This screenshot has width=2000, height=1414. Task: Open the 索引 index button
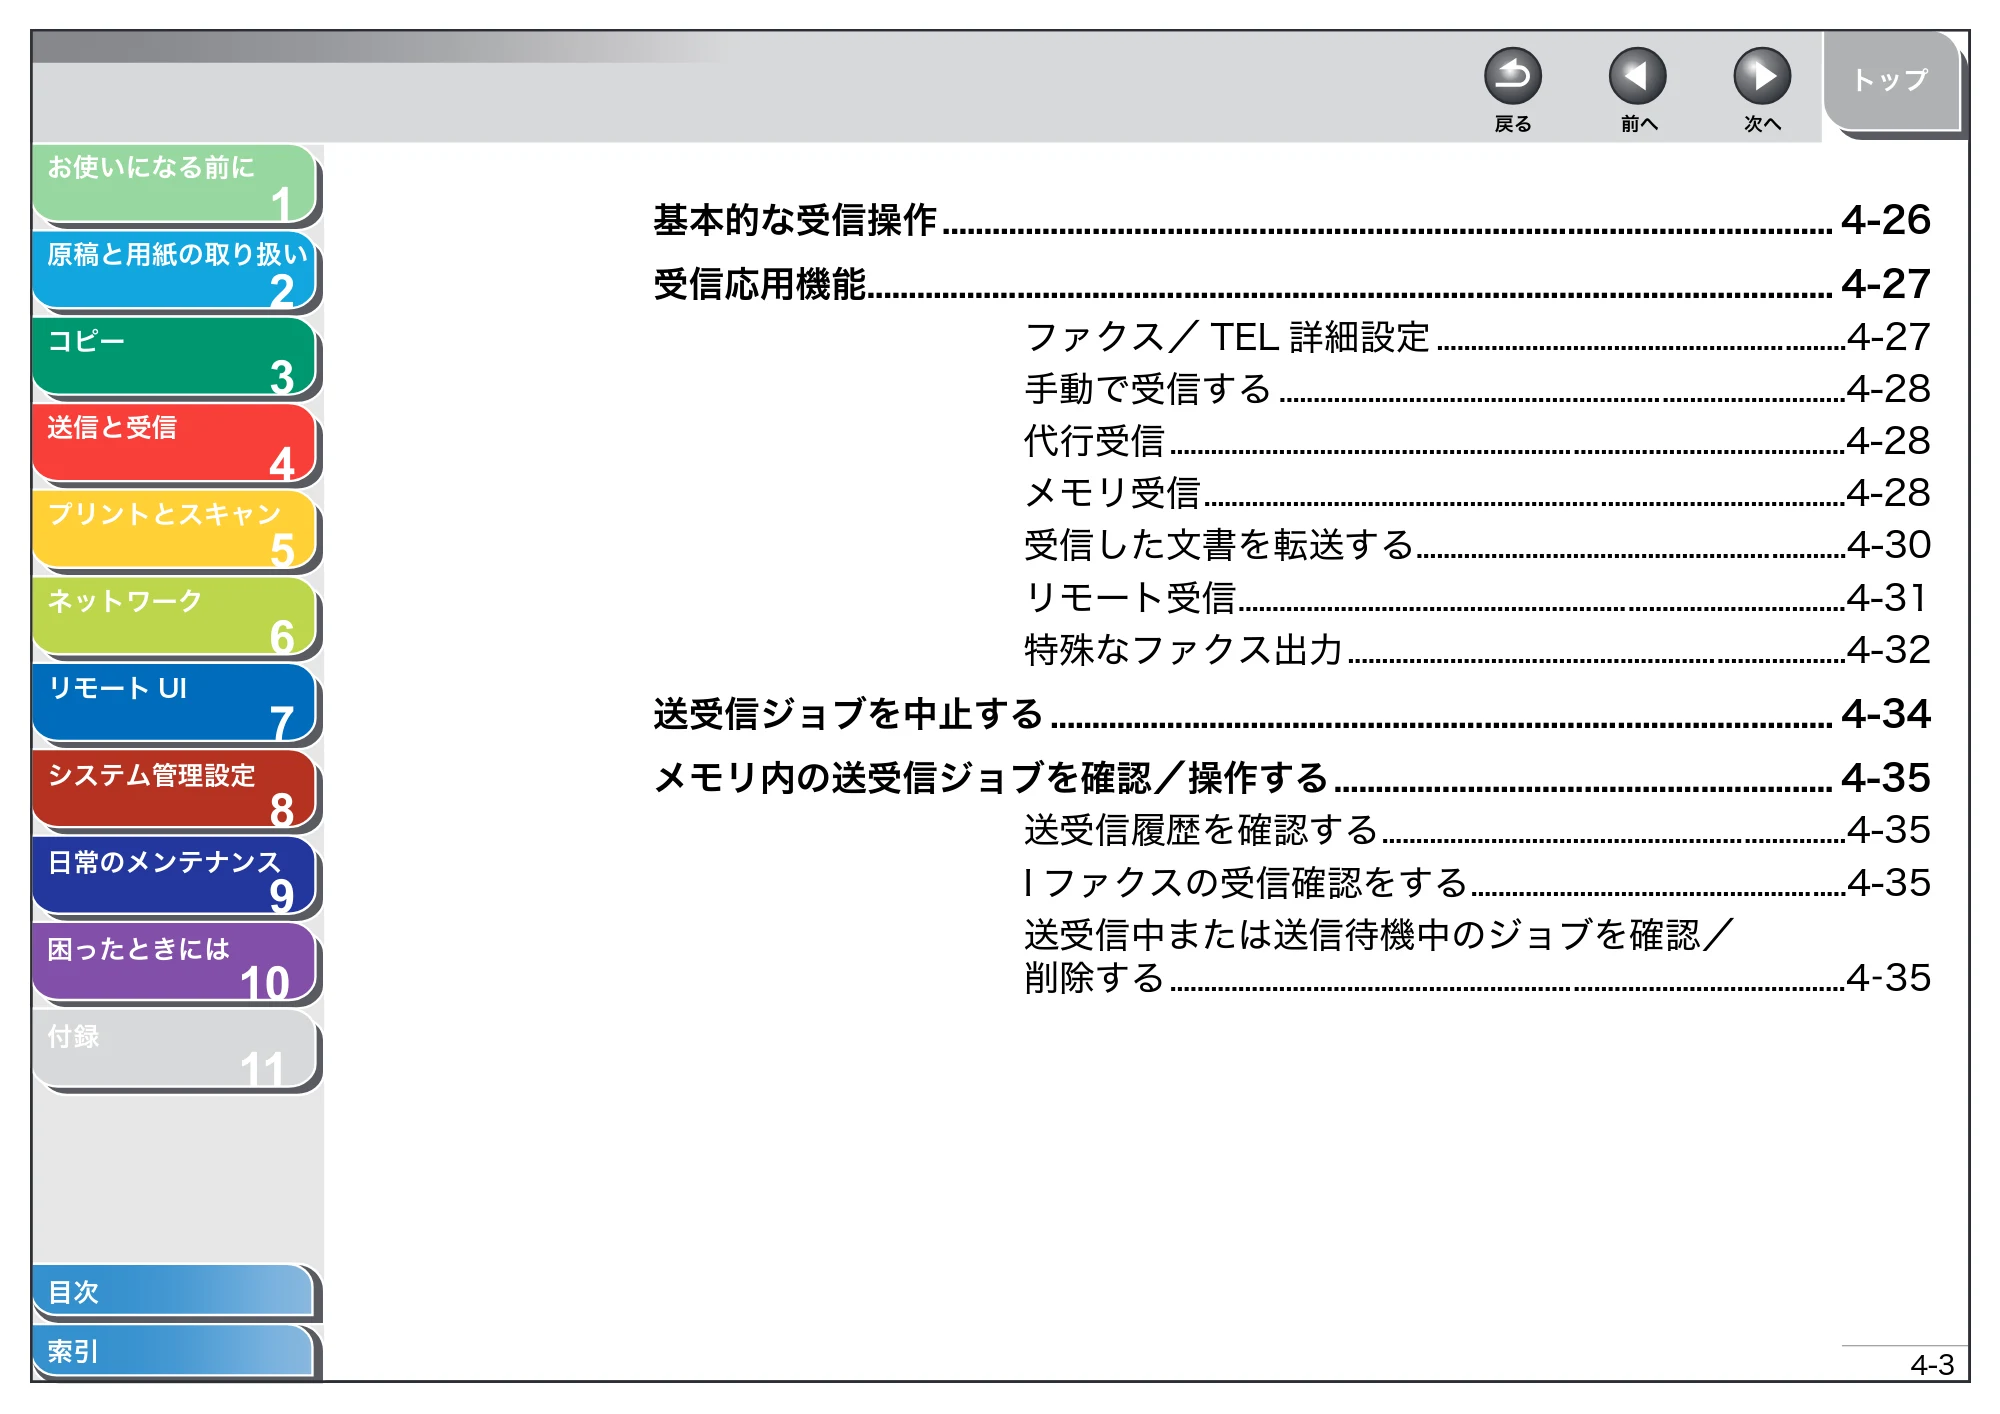(x=173, y=1351)
